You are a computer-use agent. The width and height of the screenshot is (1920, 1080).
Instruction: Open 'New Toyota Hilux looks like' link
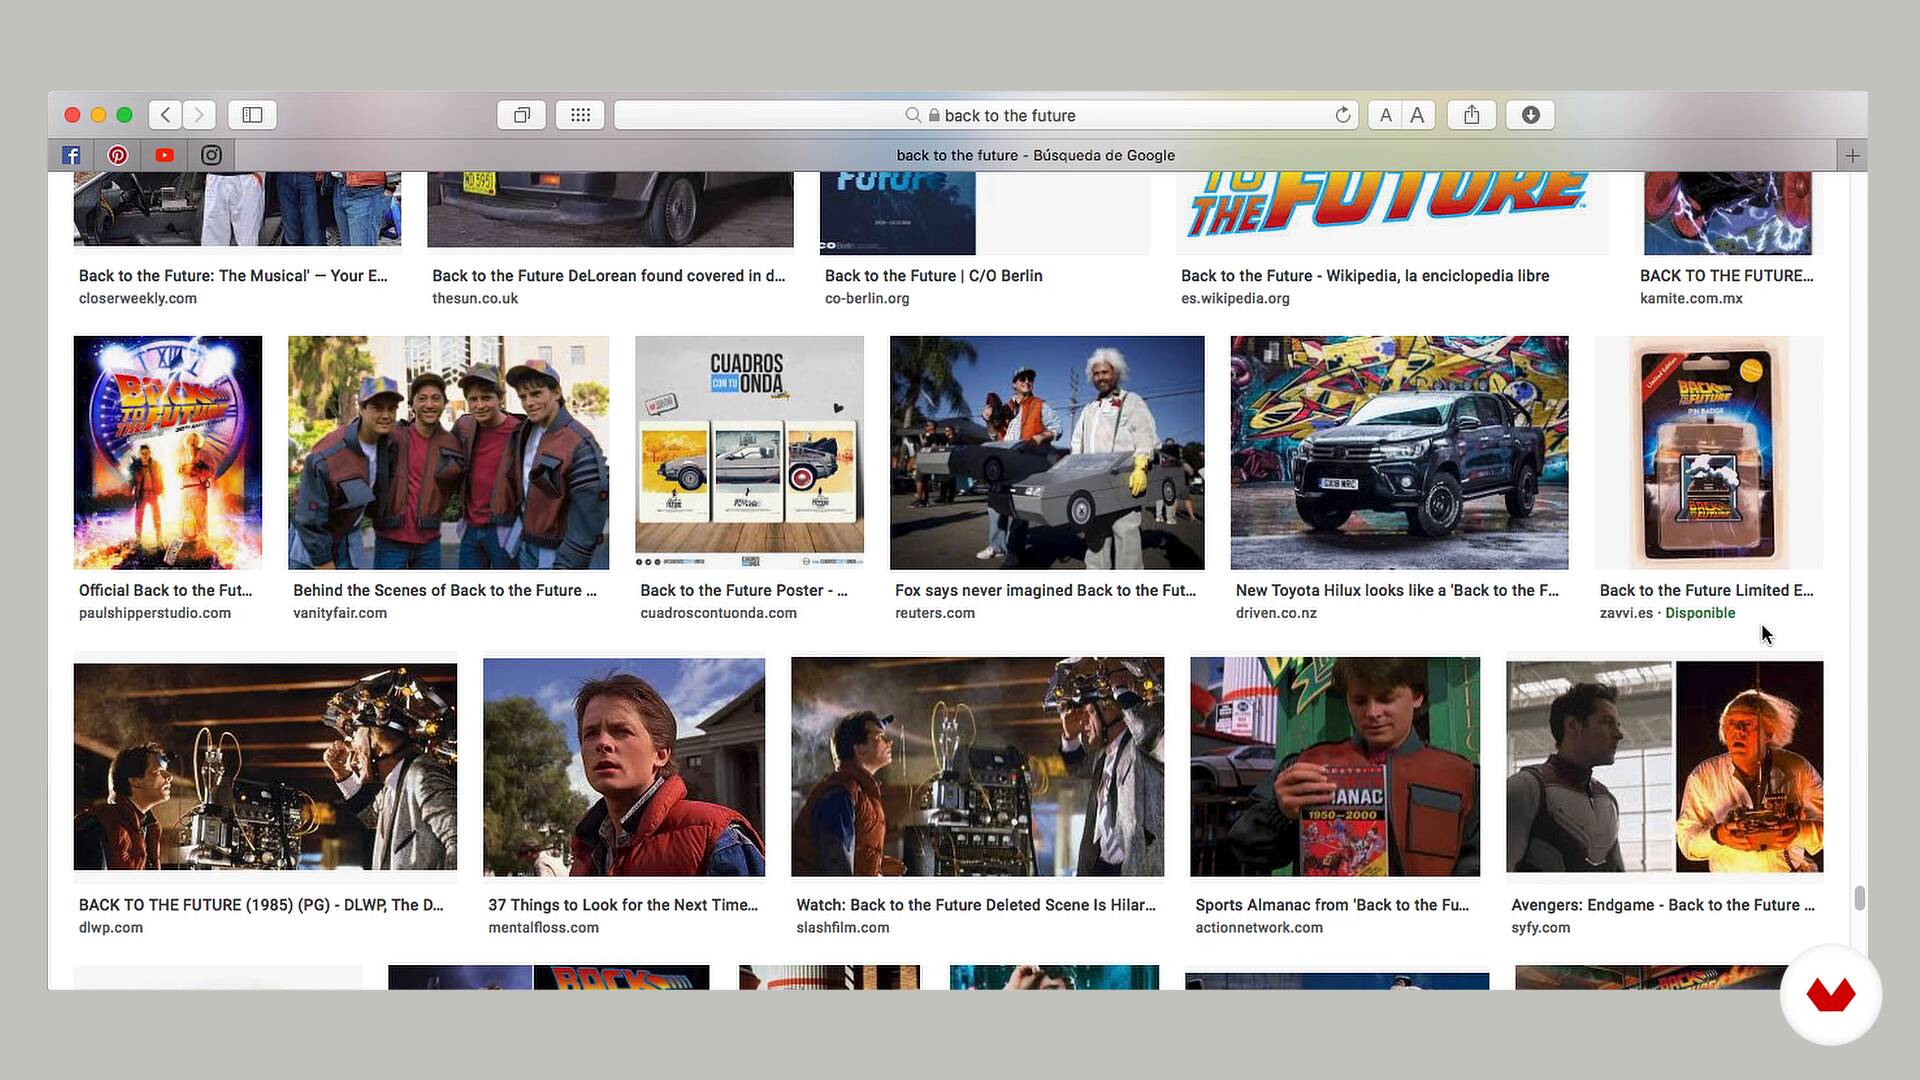[x=1397, y=590]
